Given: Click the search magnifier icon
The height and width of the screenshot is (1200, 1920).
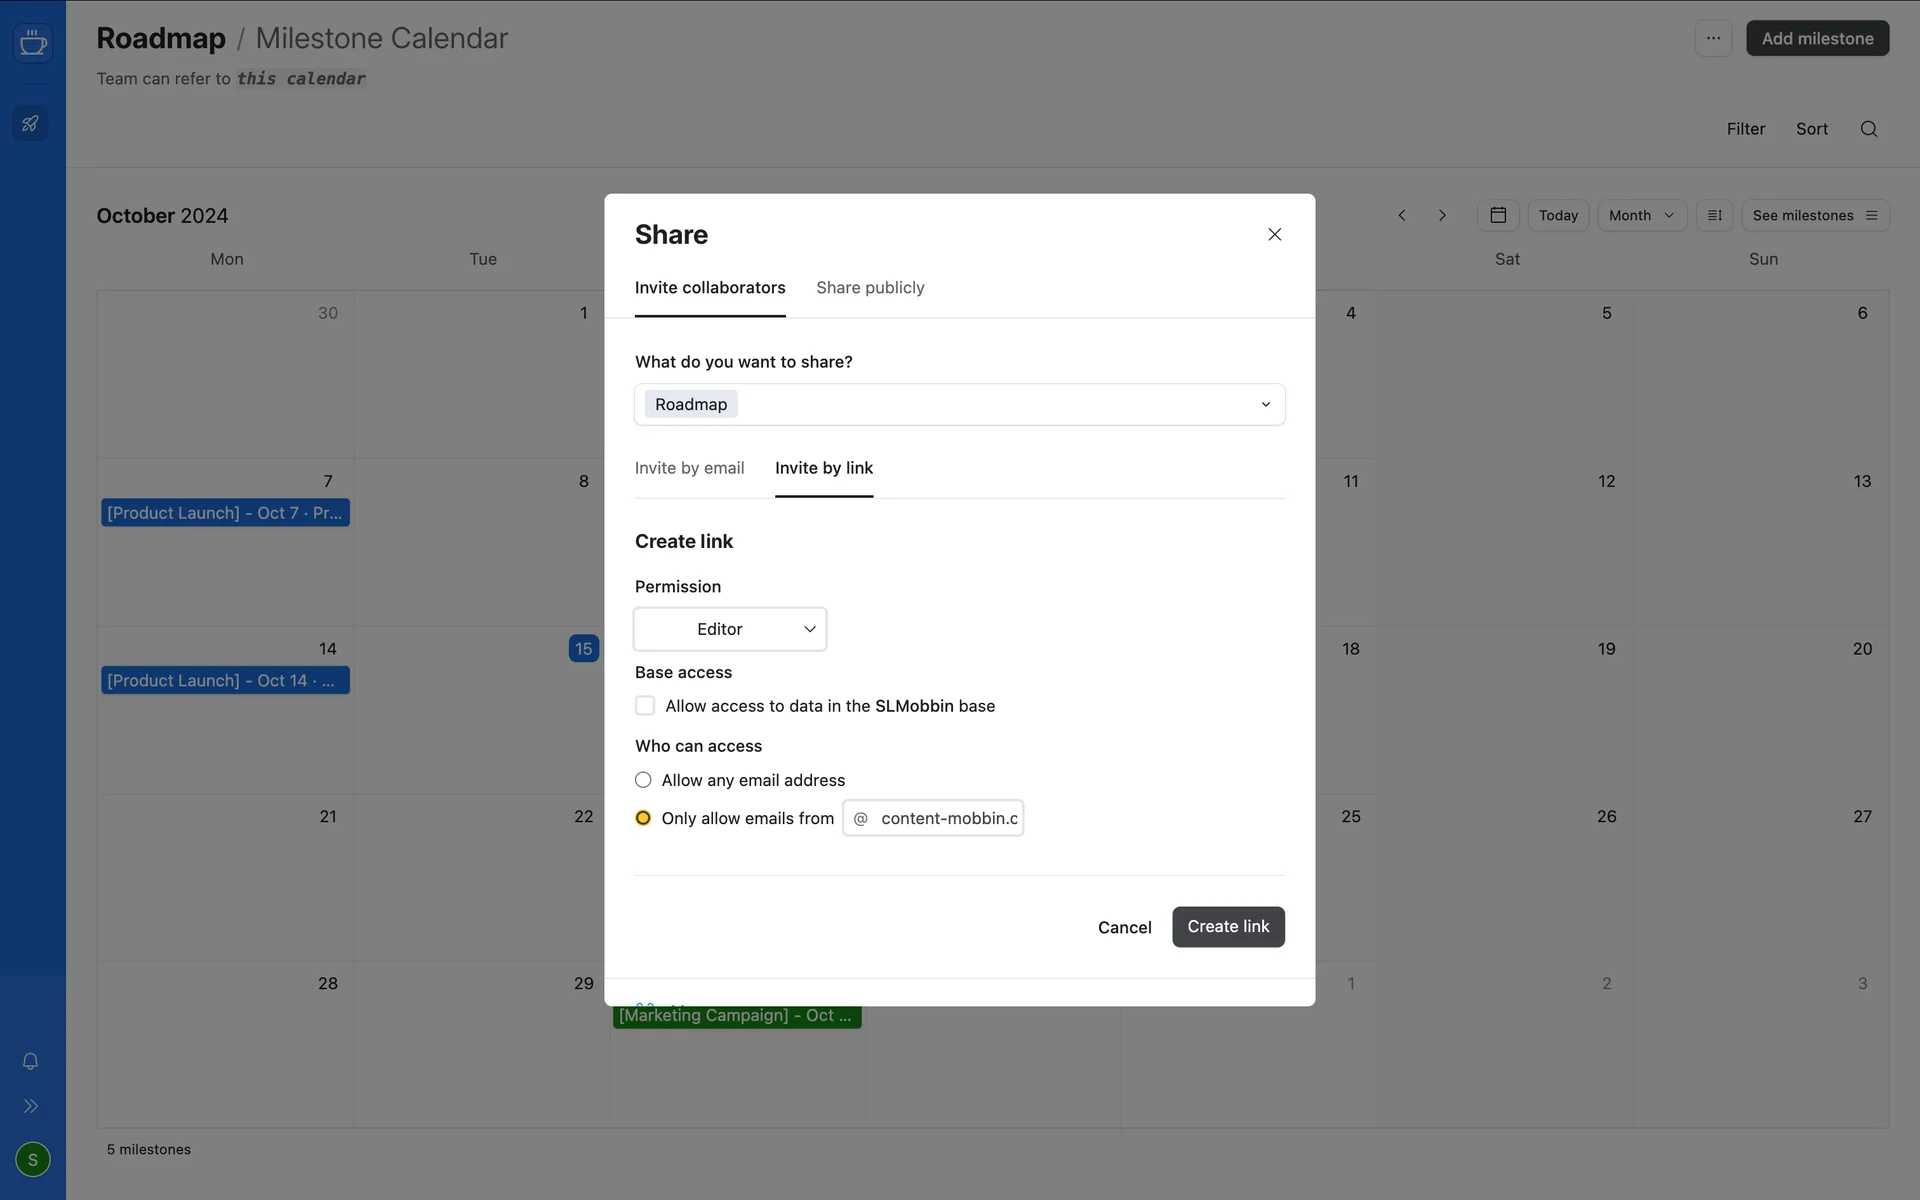Looking at the screenshot, I should (1868, 129).
